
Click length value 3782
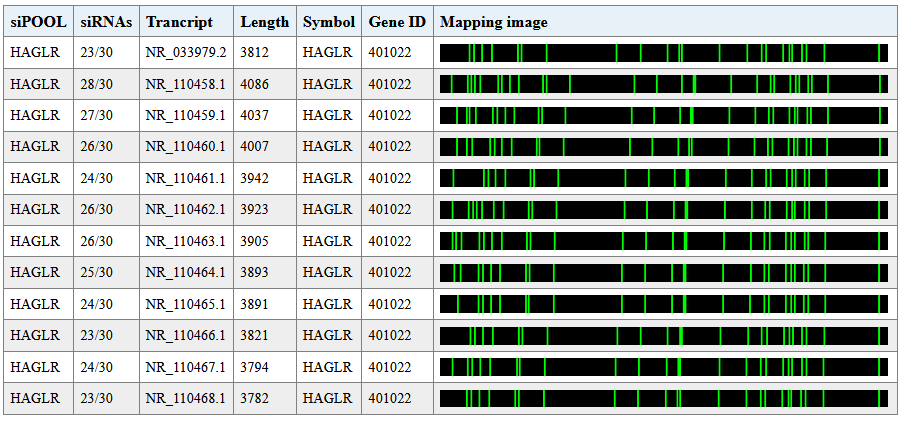[254, 398]
